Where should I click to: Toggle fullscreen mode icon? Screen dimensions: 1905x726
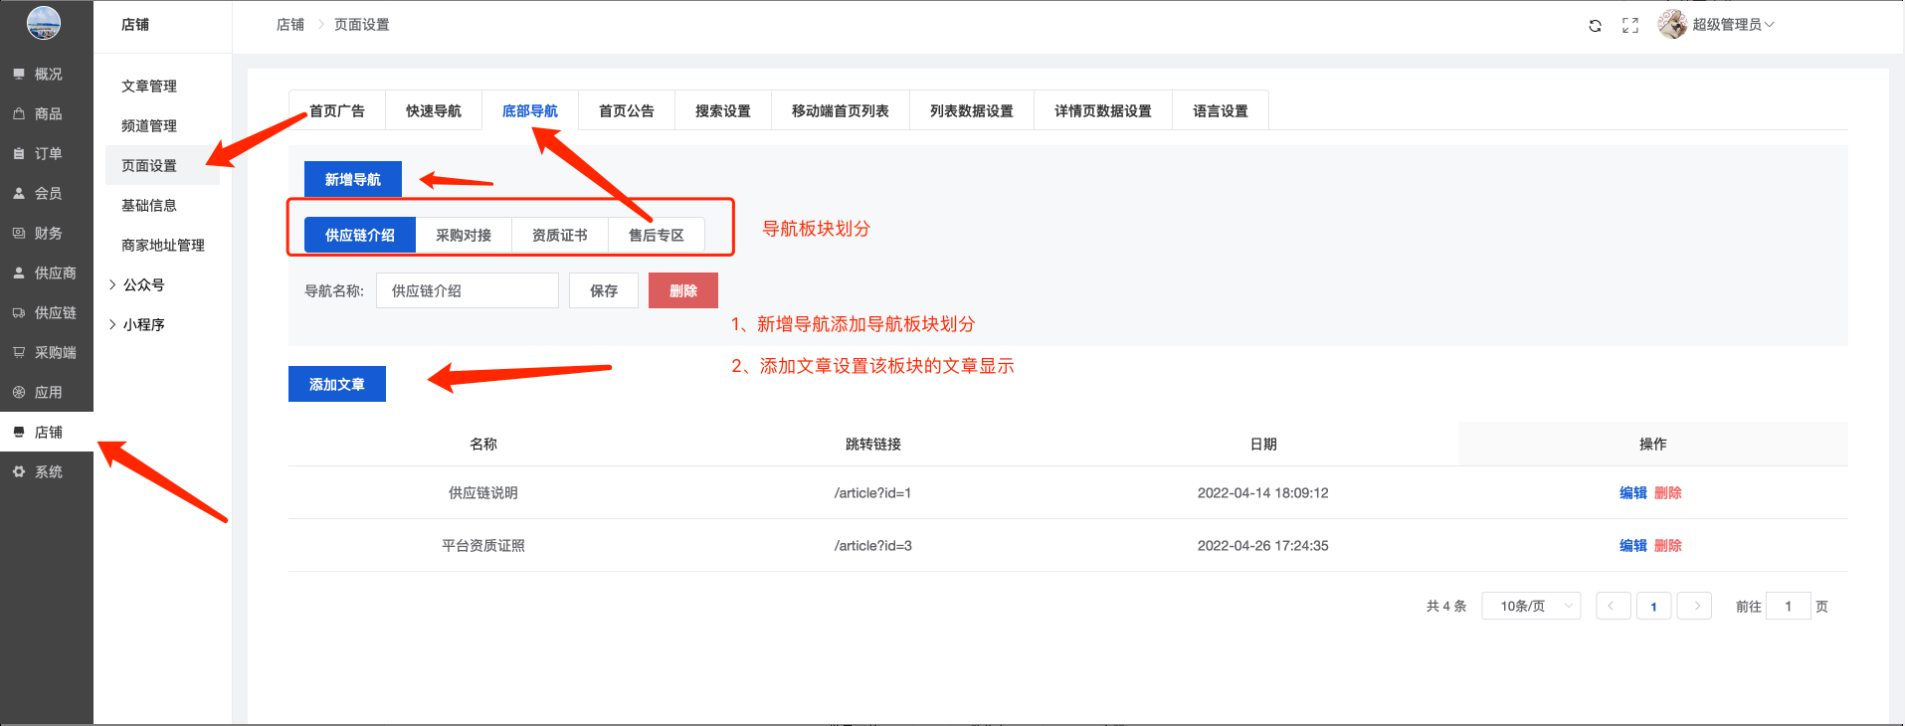(x=1630, y=26)
